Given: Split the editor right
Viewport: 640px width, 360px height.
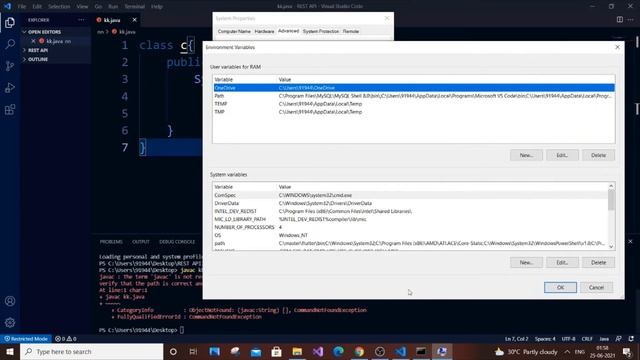Looking at the screenshot, I should coord(620,20).
